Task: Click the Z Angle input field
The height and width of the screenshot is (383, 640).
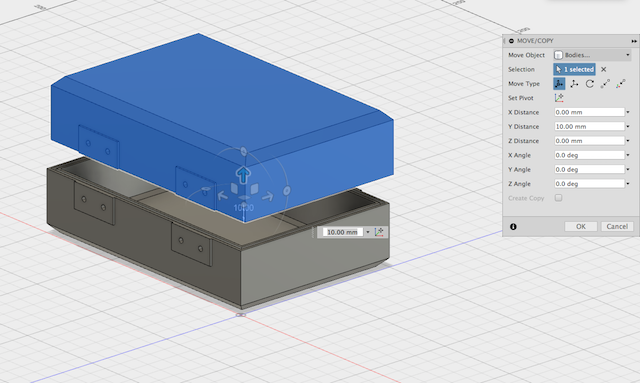Action: tap(589, 184)
